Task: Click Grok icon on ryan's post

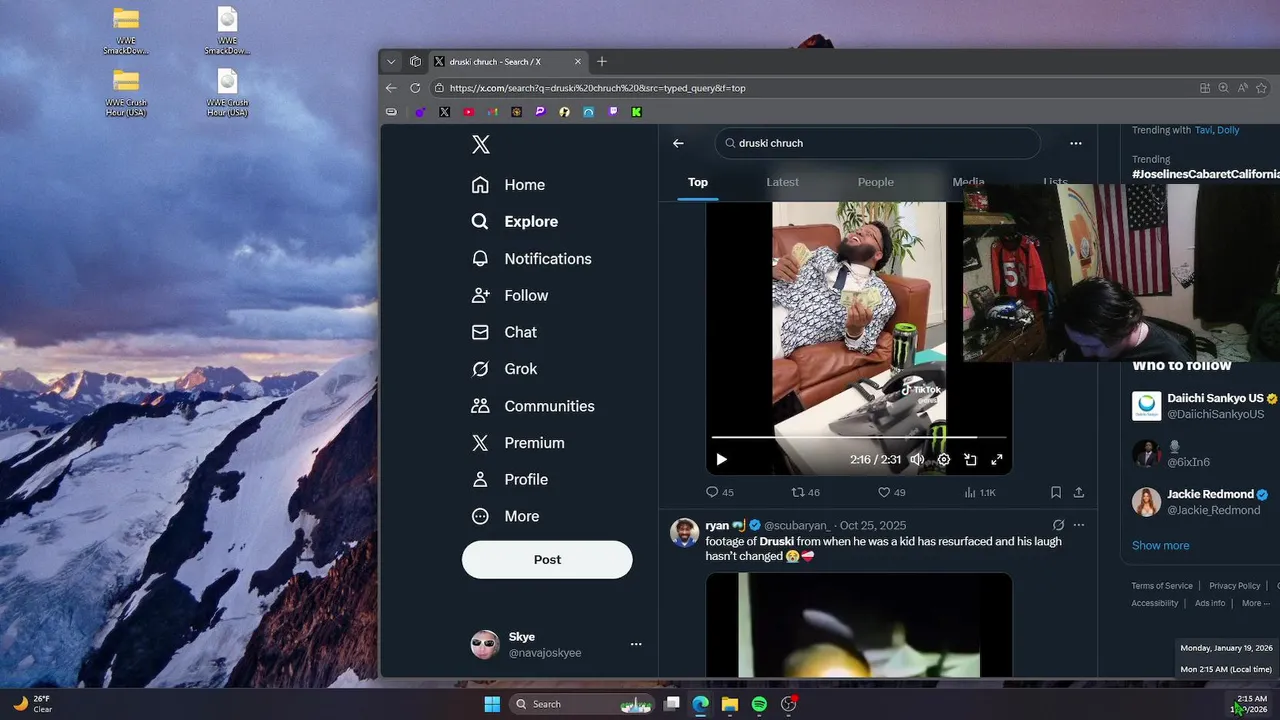Action: tap(1058, 525)
